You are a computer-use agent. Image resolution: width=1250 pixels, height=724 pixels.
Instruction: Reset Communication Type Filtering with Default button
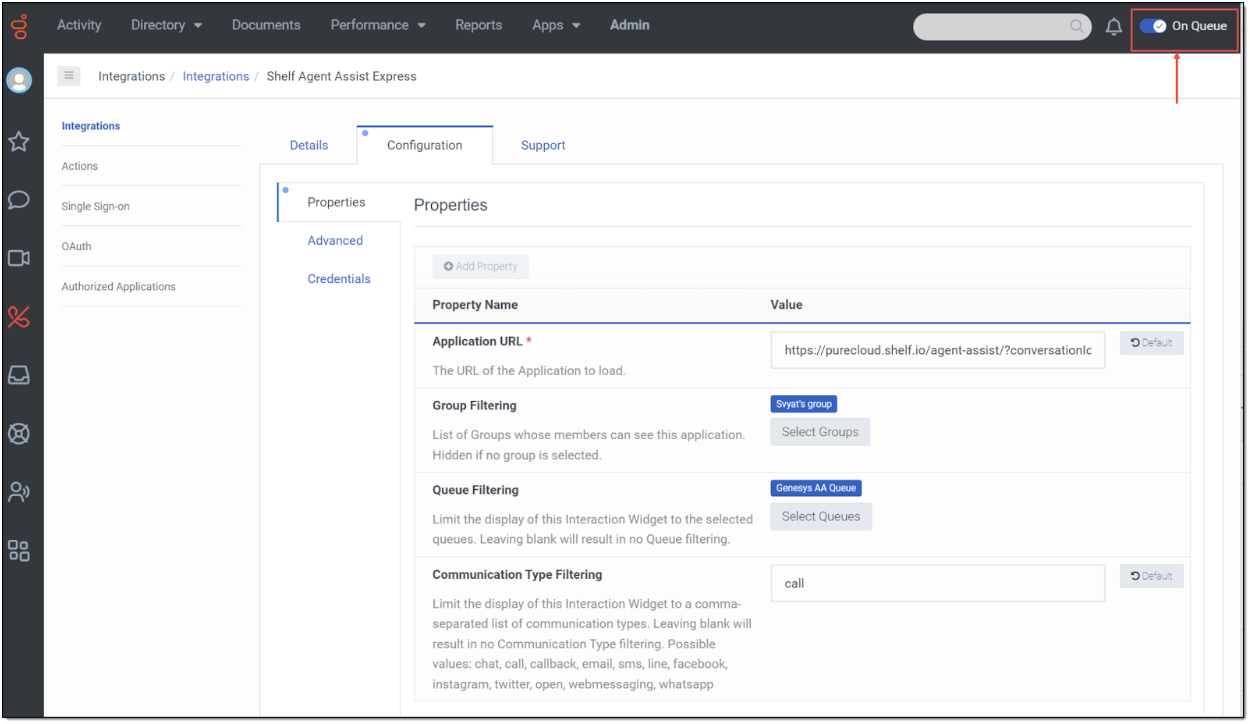click(x=1152, y=576)
